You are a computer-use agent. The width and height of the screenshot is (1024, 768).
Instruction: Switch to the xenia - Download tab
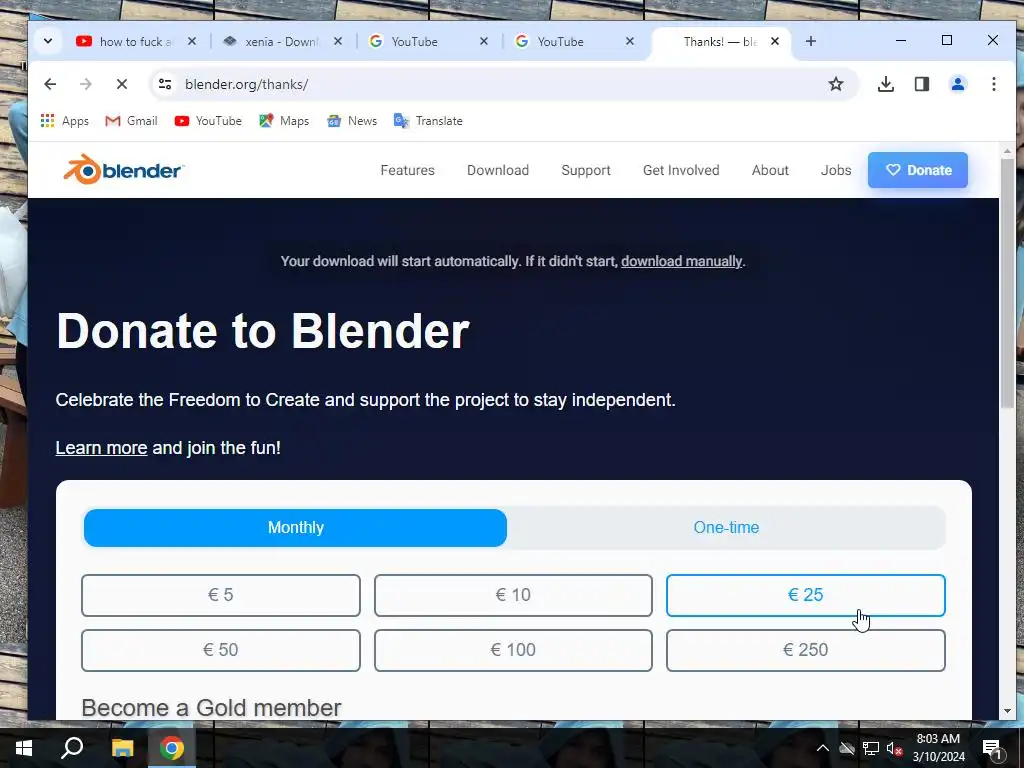click(282, 41)
